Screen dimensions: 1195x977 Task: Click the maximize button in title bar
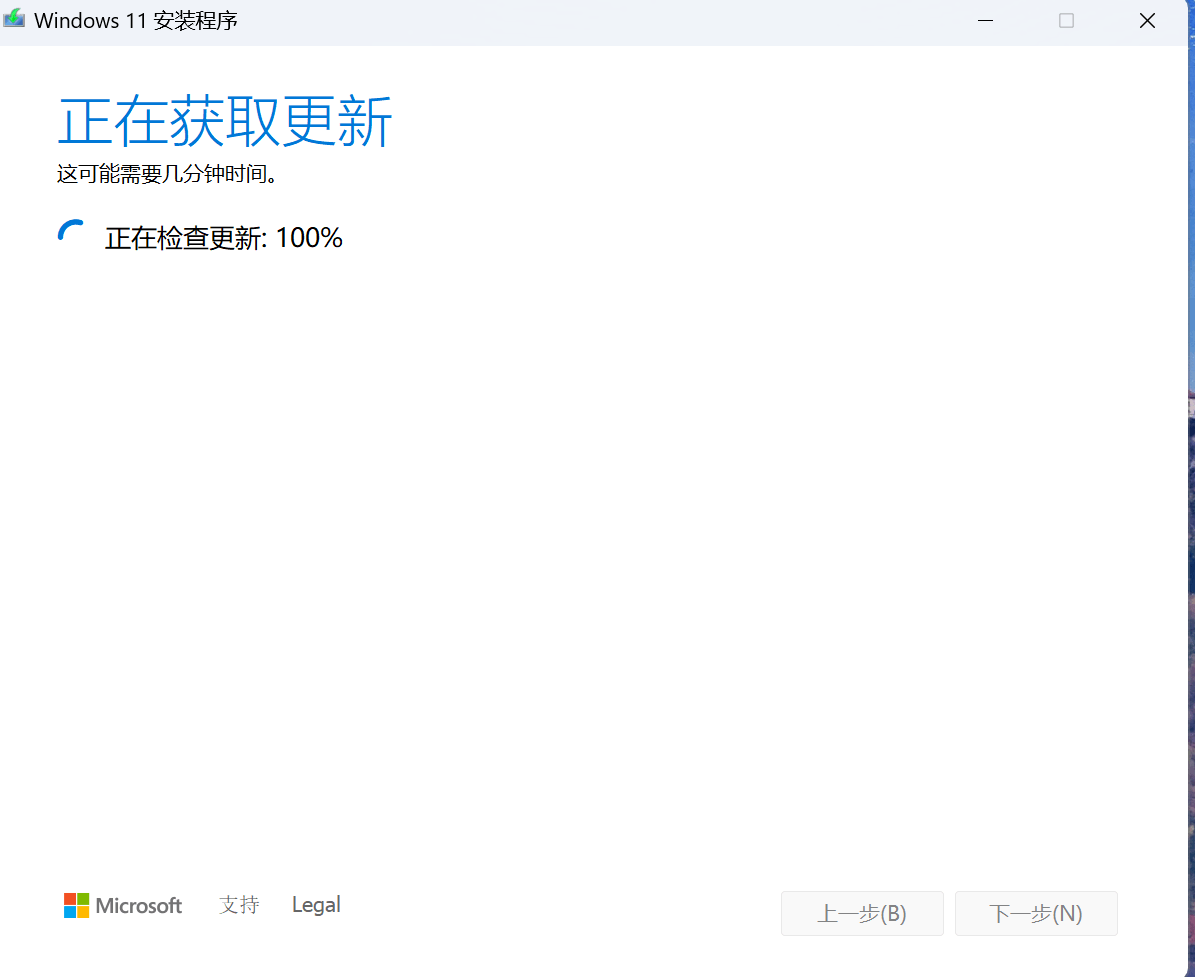pyautogui.click(x=1066, y=21)
